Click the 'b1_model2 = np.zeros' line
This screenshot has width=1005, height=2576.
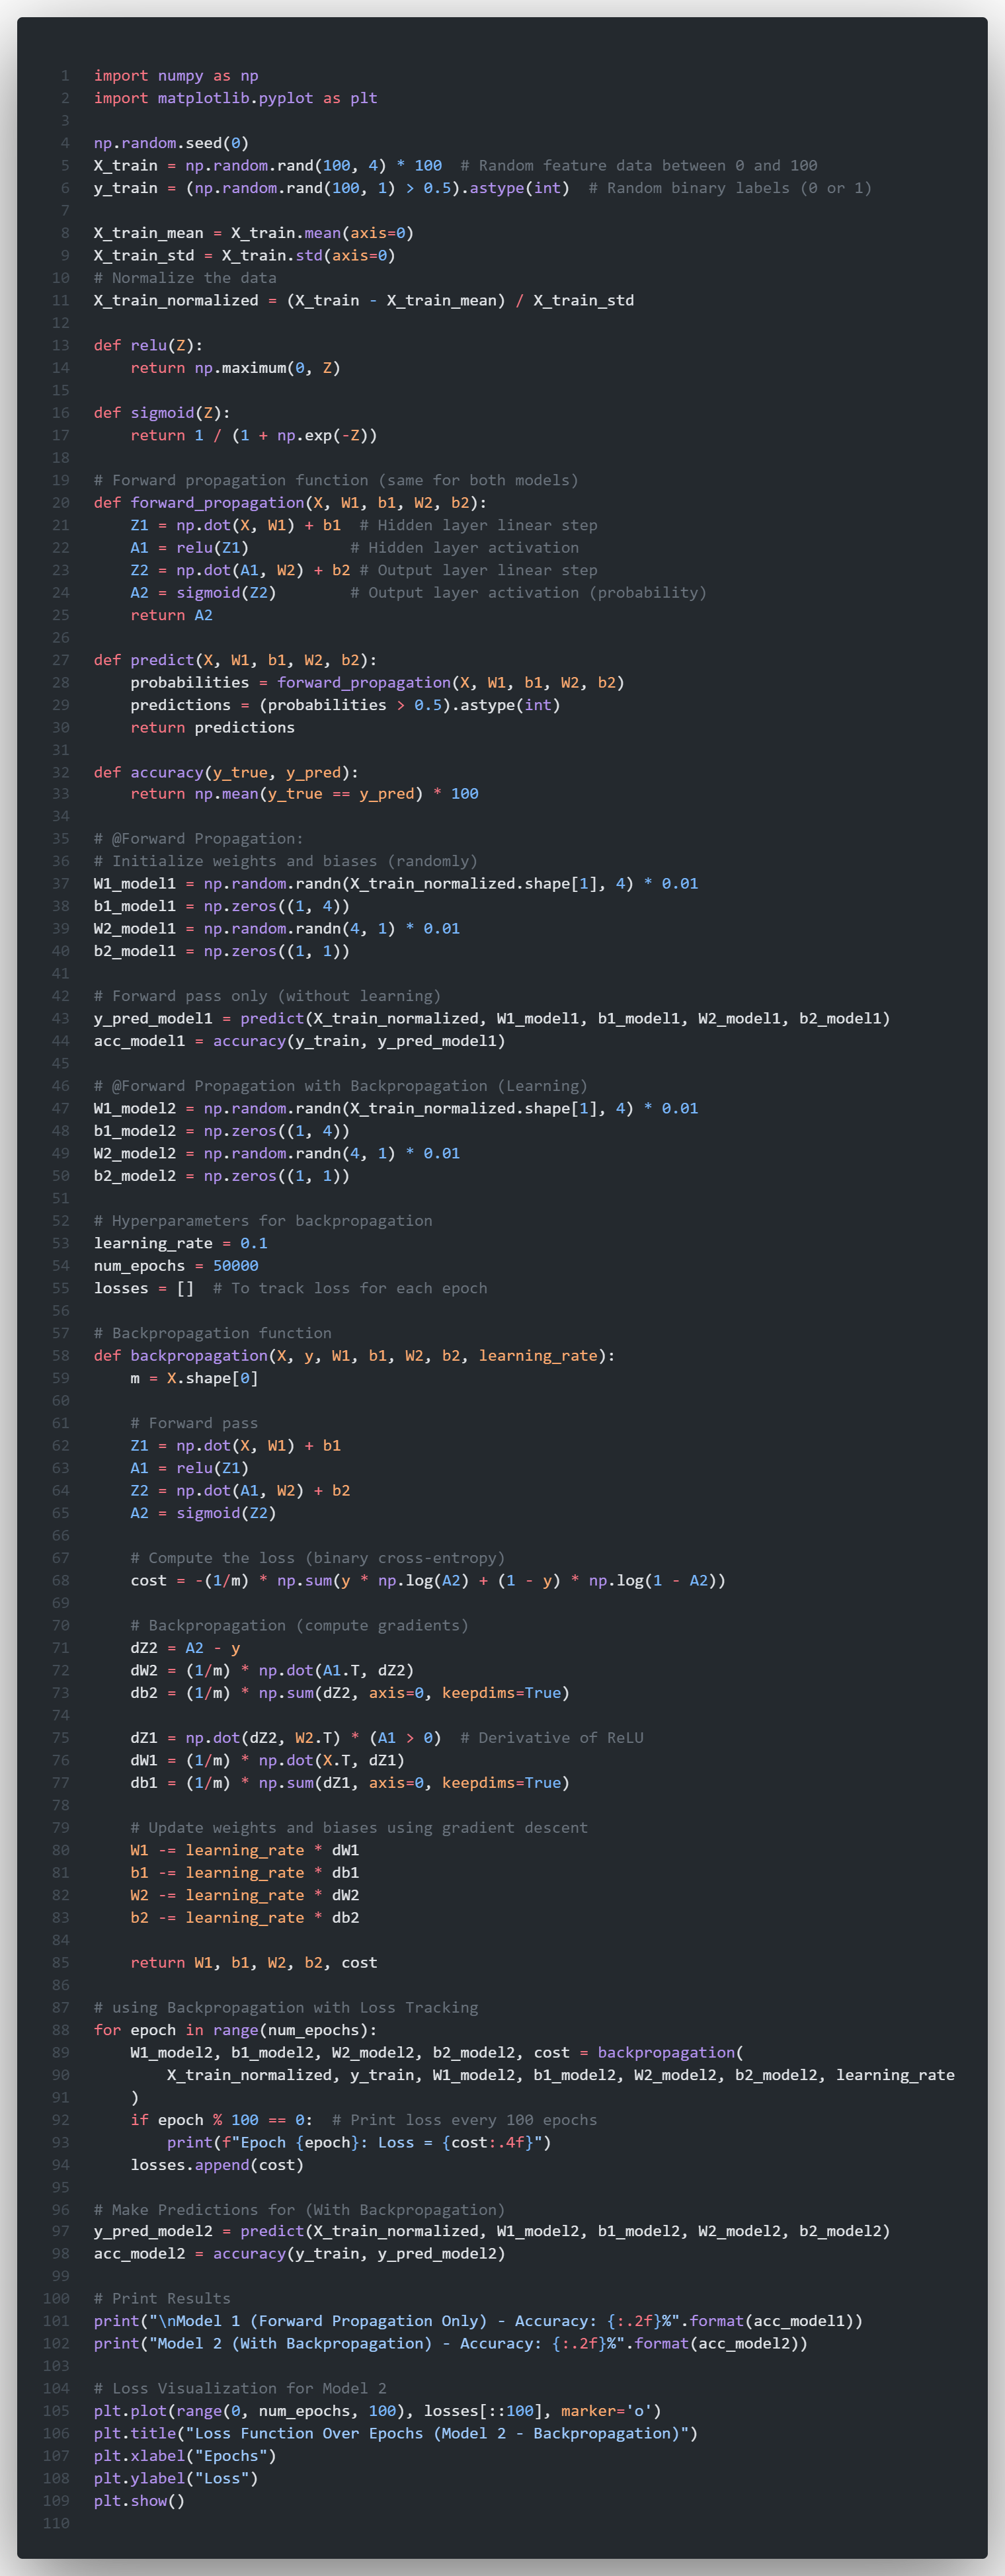coord(222,1131)
